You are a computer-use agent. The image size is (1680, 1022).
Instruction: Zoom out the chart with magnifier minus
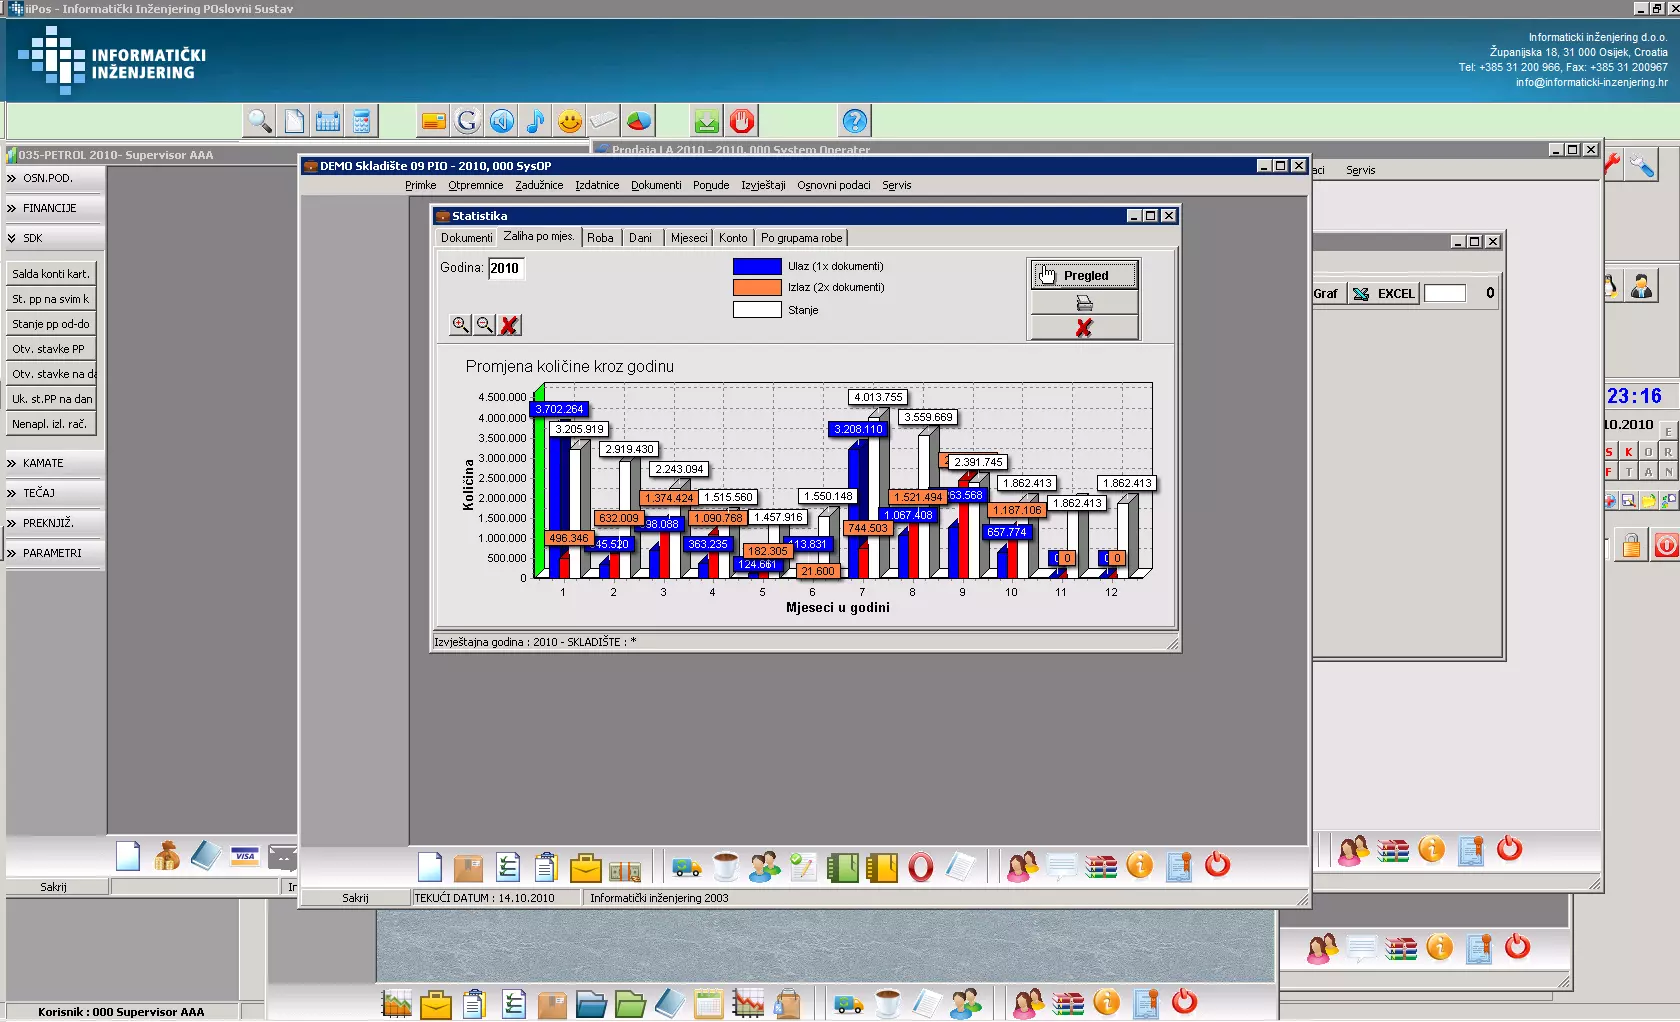[485, 325]
